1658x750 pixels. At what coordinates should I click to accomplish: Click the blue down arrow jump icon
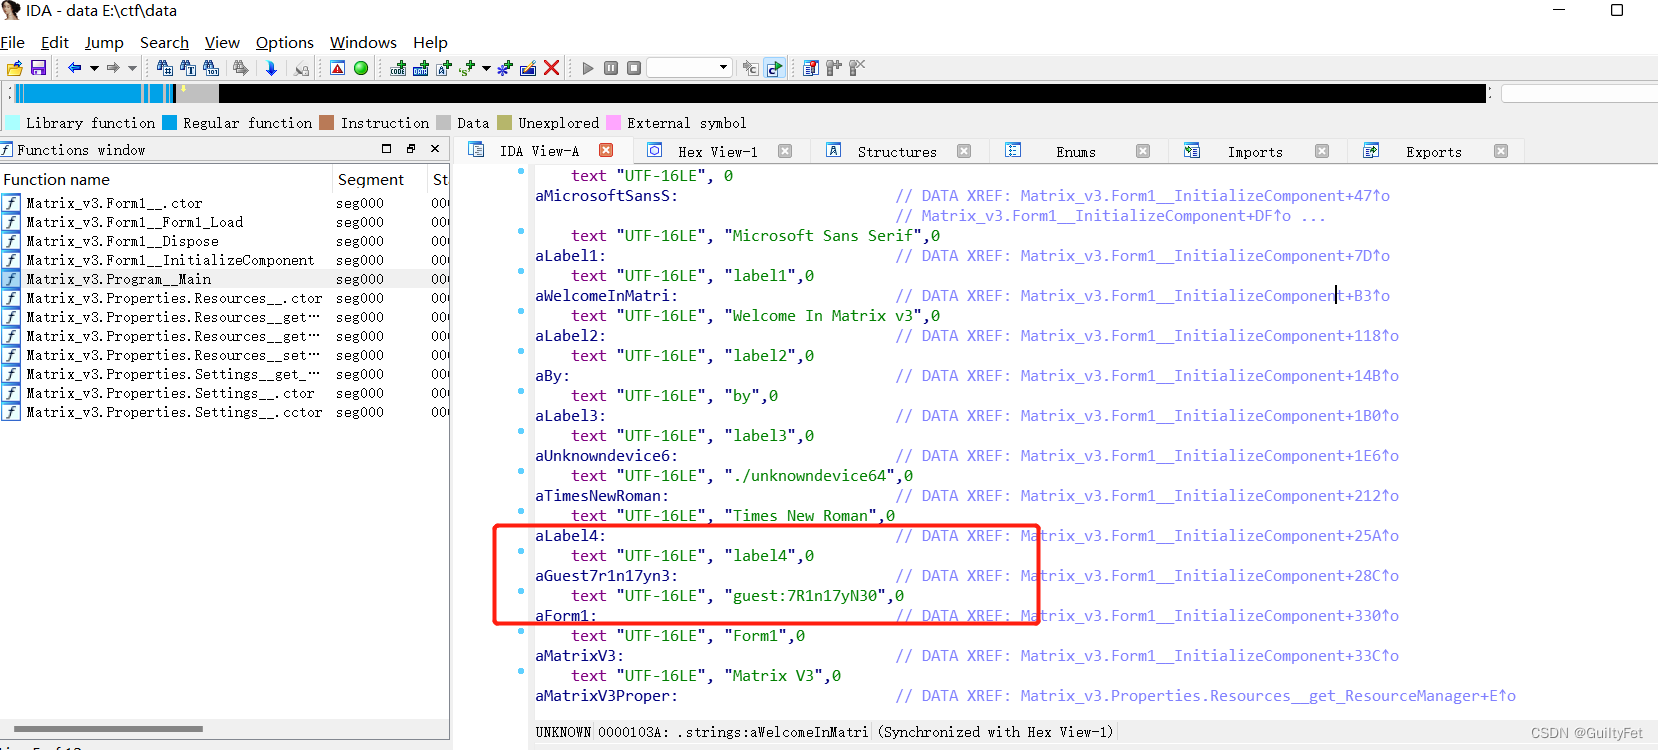pos(271,68)
